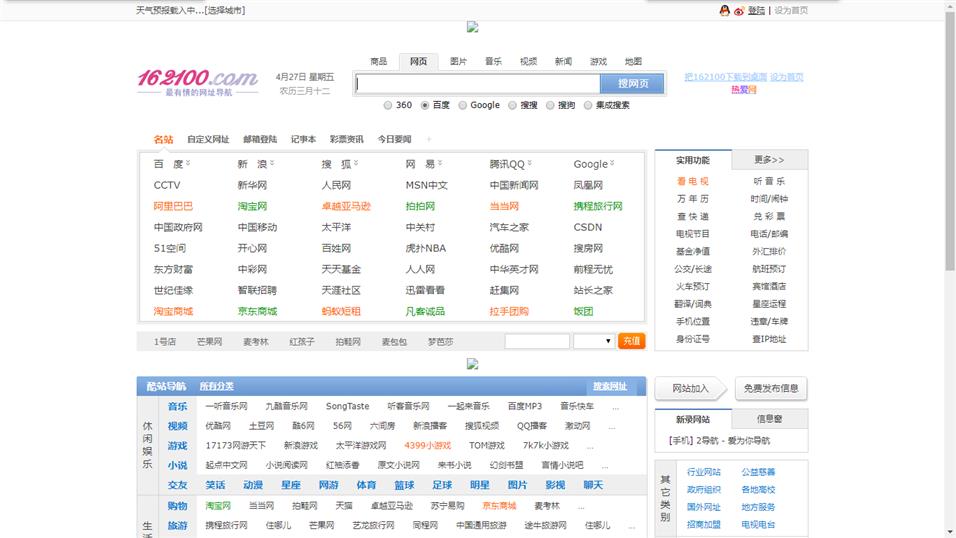
Task: Select the 百度 search engine radio button
Action: [x=425, y=105]
